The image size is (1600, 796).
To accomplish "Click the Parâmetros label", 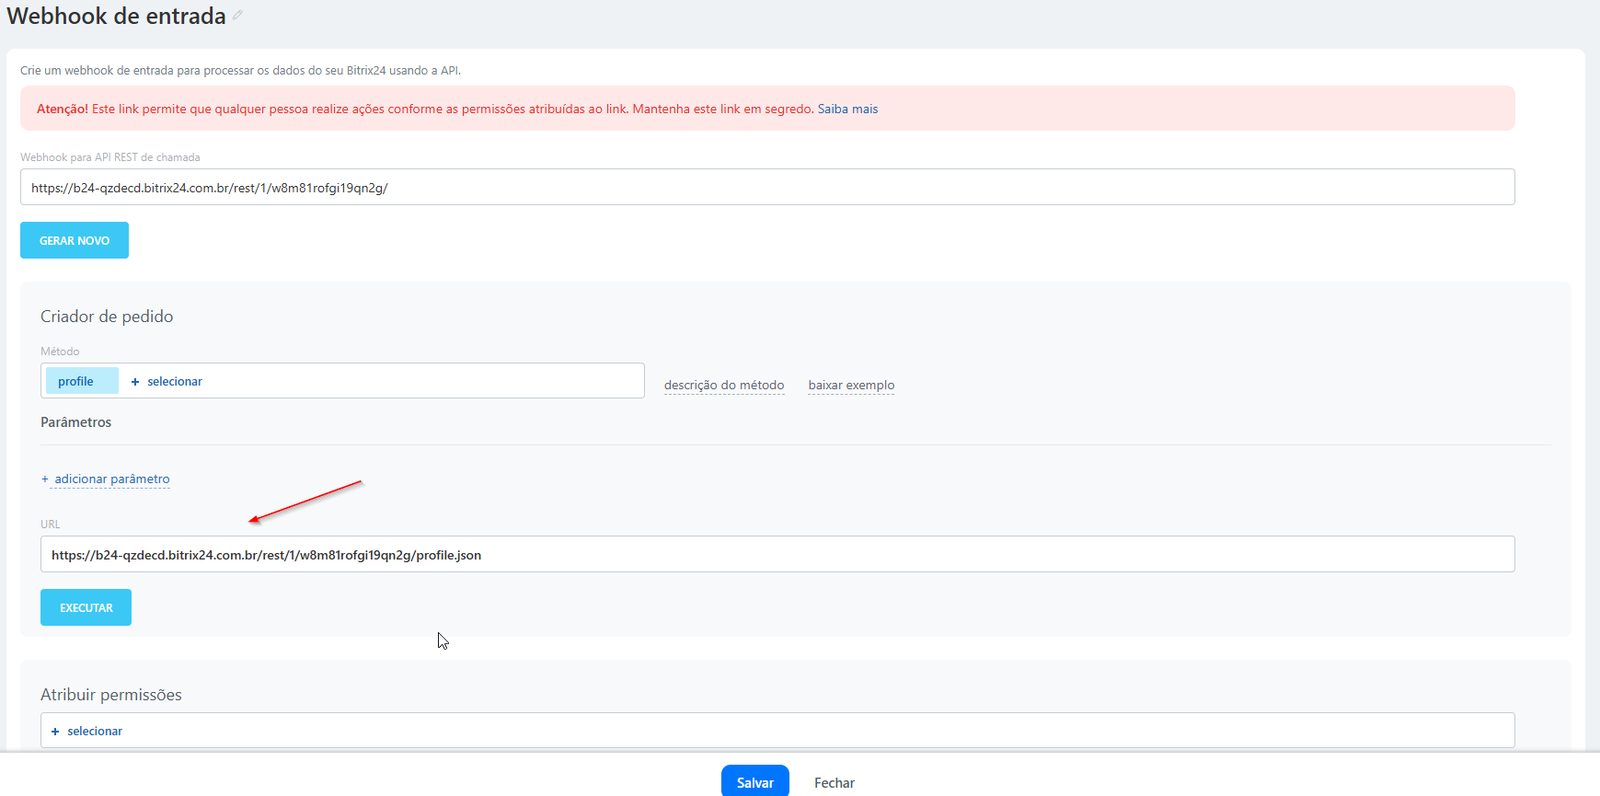I will pos(76,422).
